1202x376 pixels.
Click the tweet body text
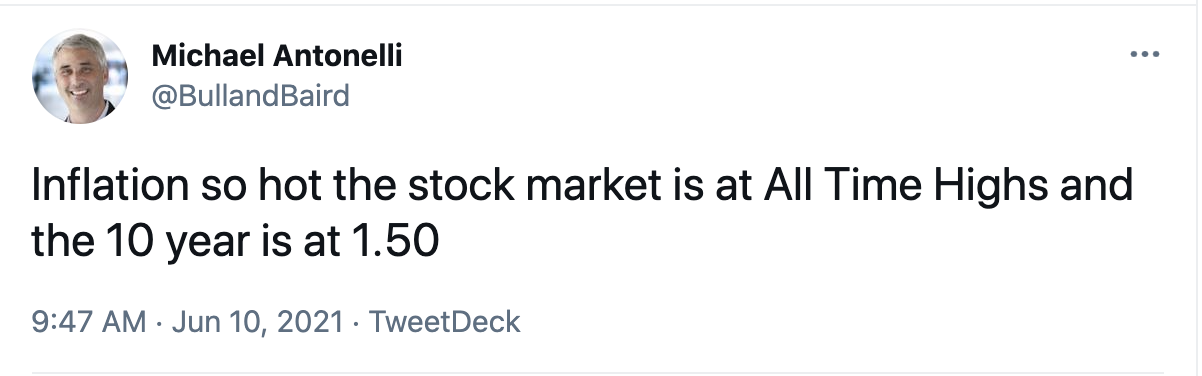(582, 214)
